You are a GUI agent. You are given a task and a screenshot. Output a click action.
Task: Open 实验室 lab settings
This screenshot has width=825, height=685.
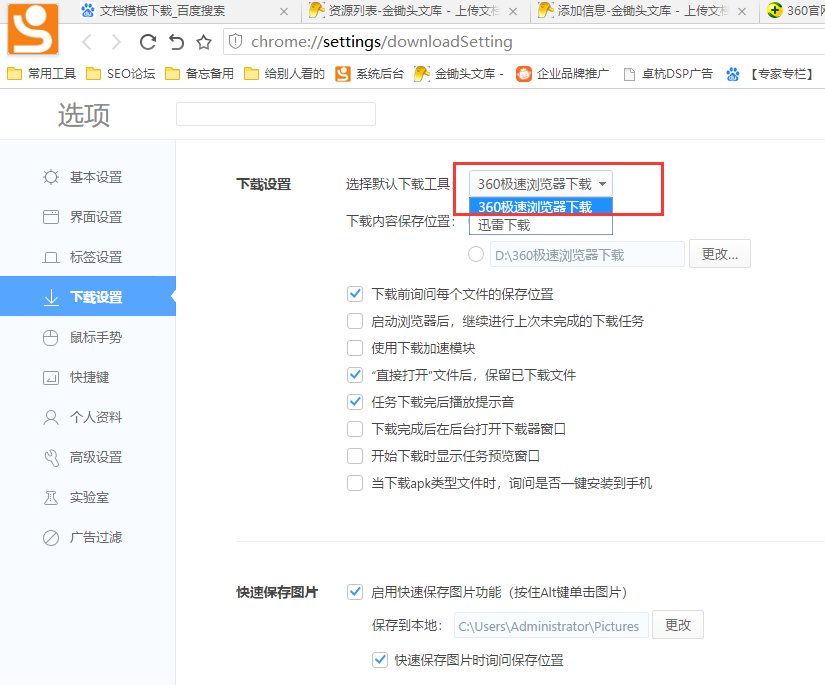89,497
